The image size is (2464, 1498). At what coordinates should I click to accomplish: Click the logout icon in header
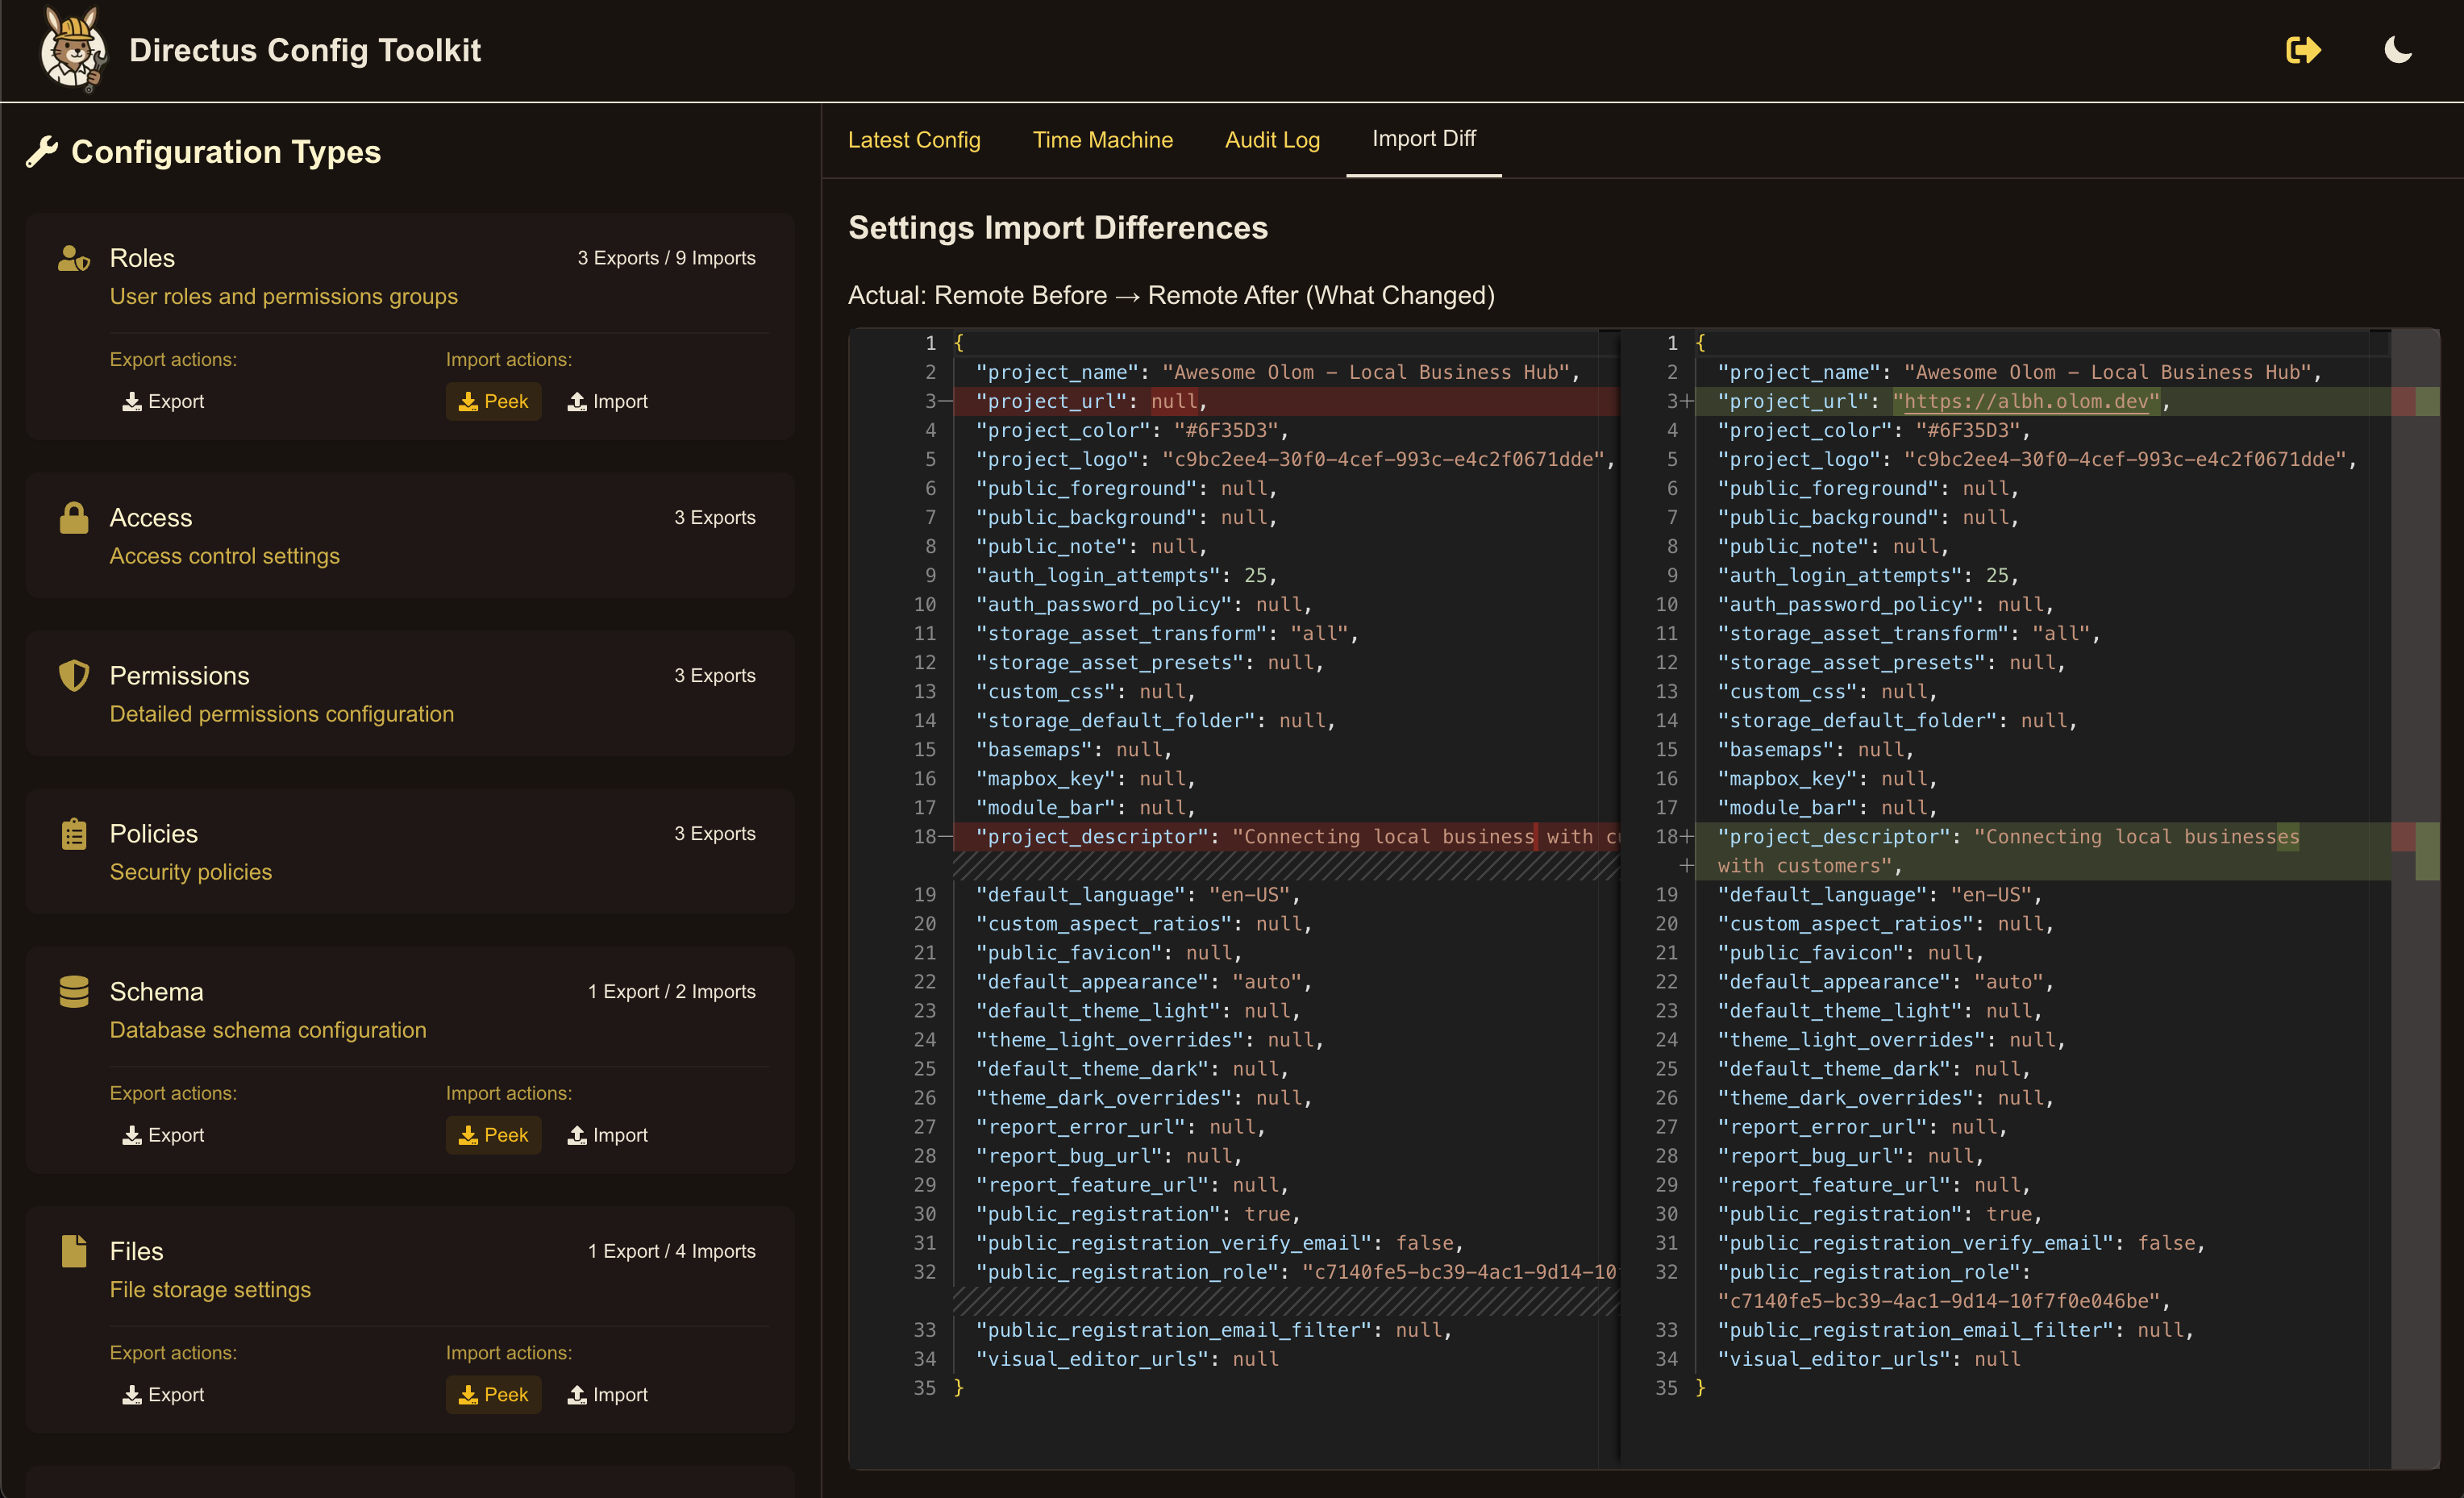(2303, 50)
